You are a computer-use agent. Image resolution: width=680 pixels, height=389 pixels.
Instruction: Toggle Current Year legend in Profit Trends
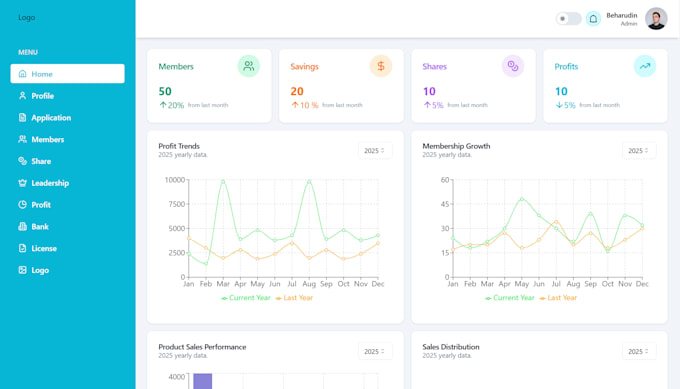[245, 298]
